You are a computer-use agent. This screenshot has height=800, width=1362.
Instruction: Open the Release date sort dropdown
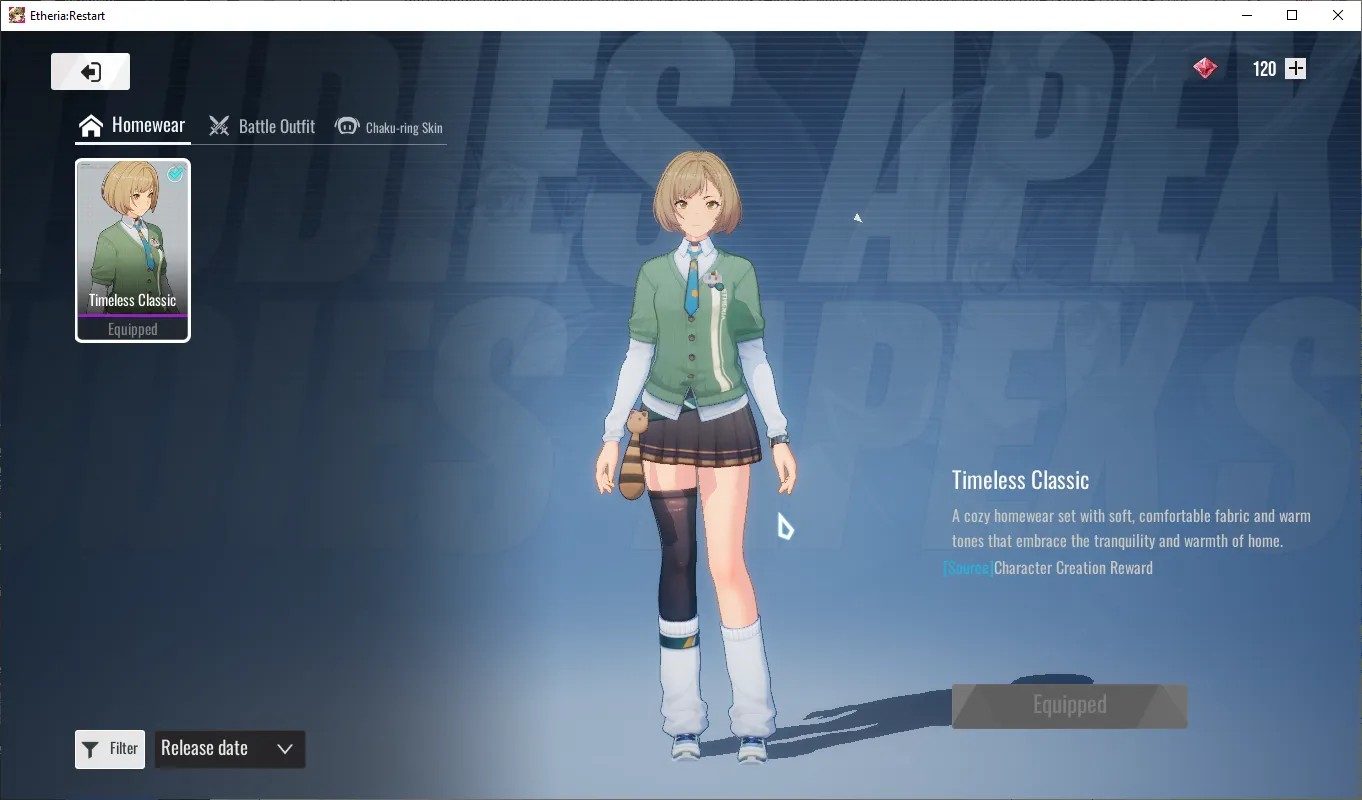(x=230, y=749)
